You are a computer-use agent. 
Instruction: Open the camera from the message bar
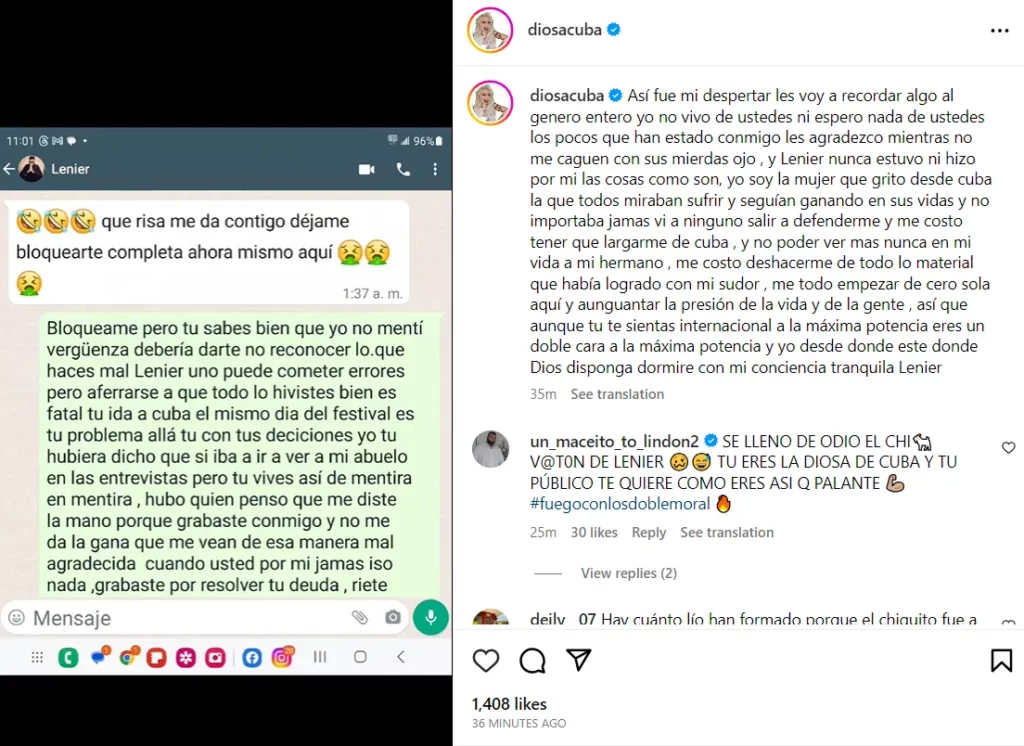392,617
